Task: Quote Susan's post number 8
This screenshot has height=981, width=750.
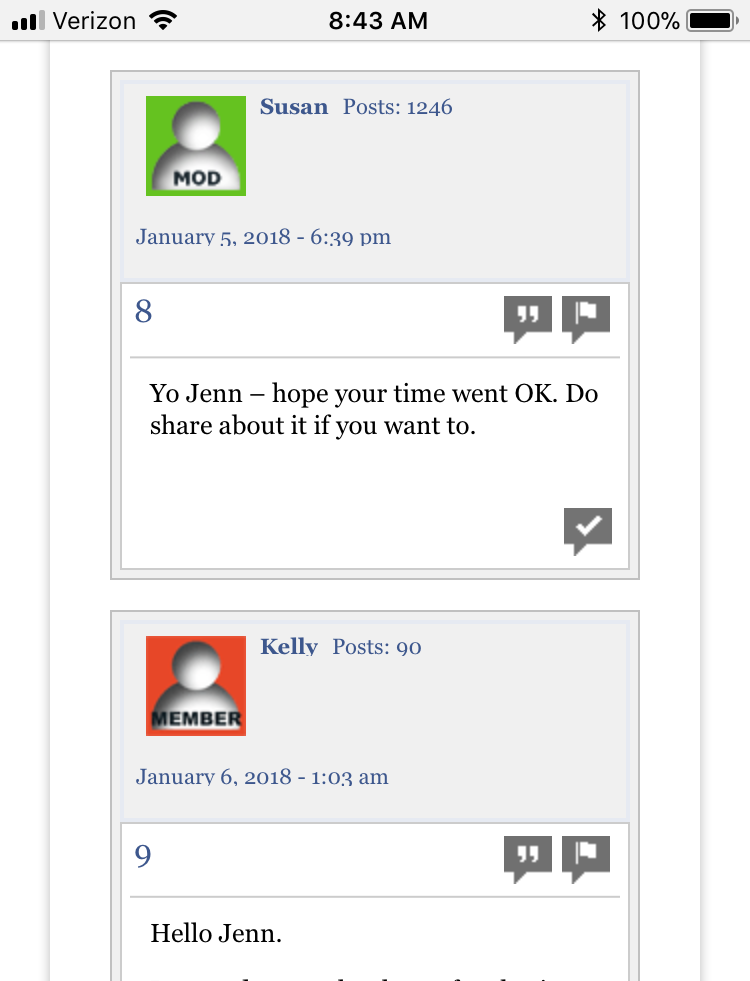Action: pyautogui.click(x=528, y=319)
